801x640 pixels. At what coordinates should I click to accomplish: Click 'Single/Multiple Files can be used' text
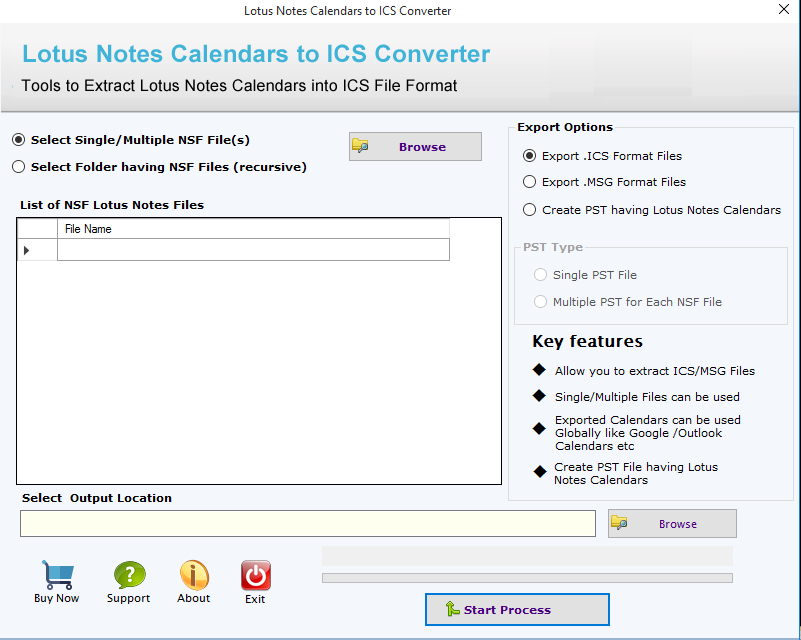point(647,397)
